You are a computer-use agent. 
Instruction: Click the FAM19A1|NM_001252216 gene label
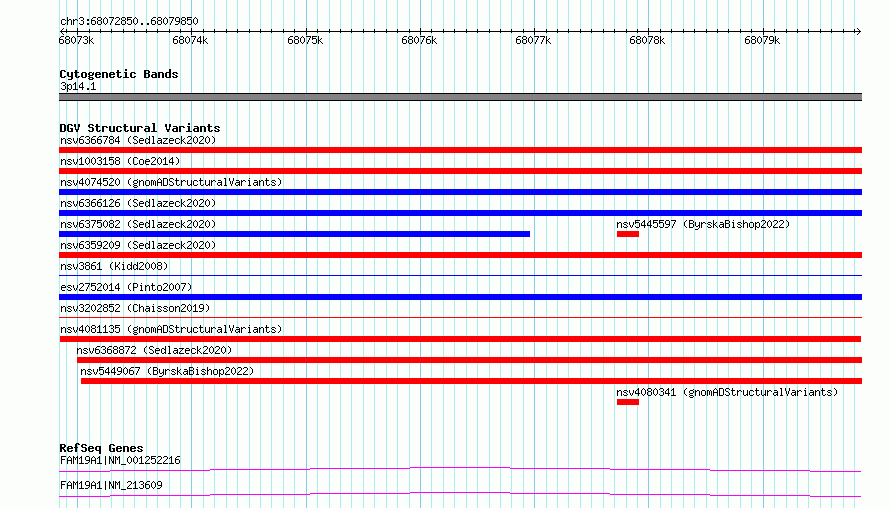(x=120, y=460)
